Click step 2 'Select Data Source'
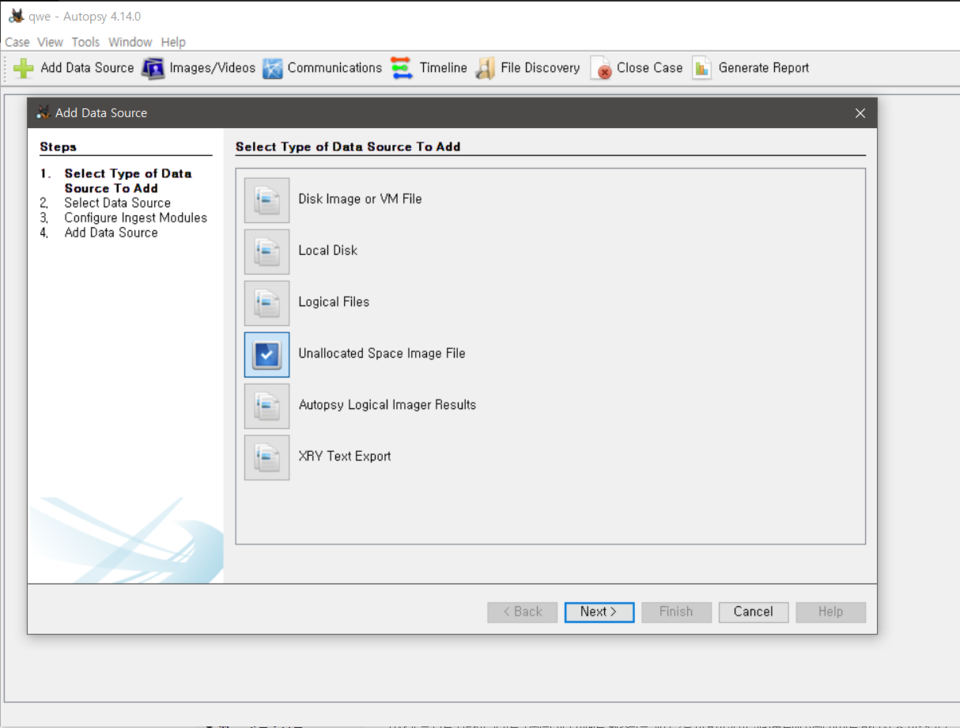960x728 pixels. pos(117,203)
